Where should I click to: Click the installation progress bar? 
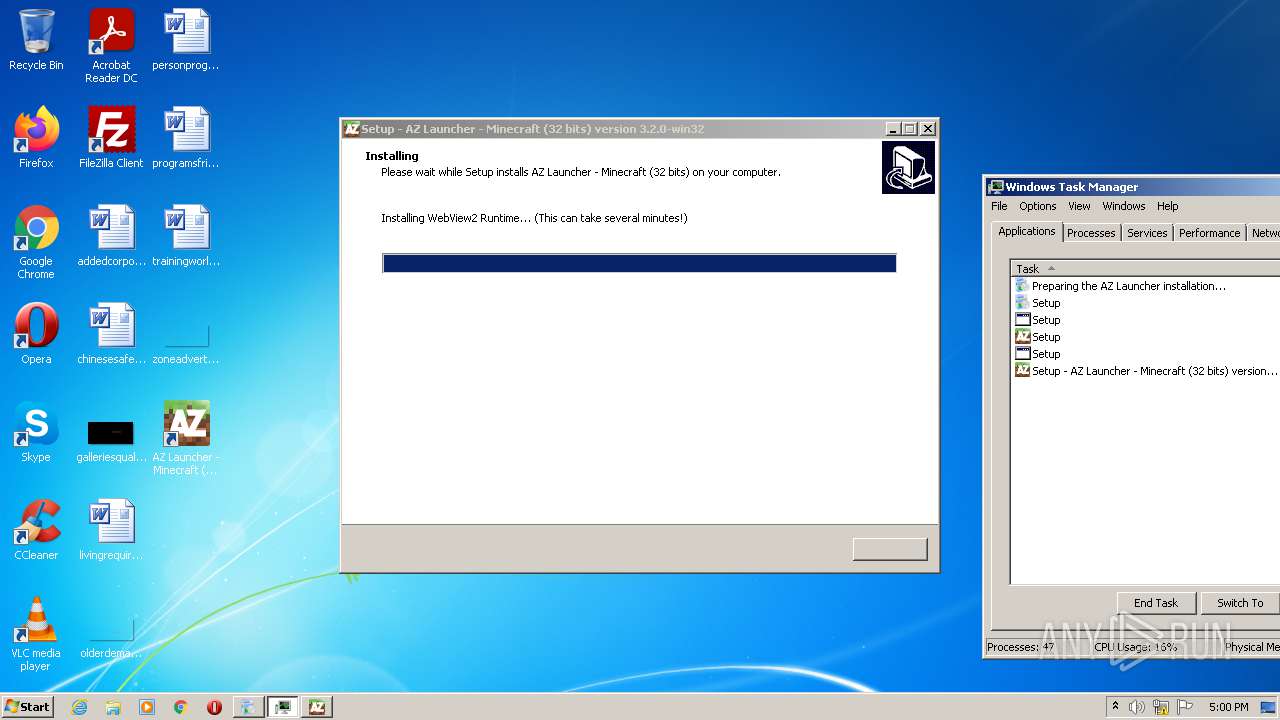point(639,263)
